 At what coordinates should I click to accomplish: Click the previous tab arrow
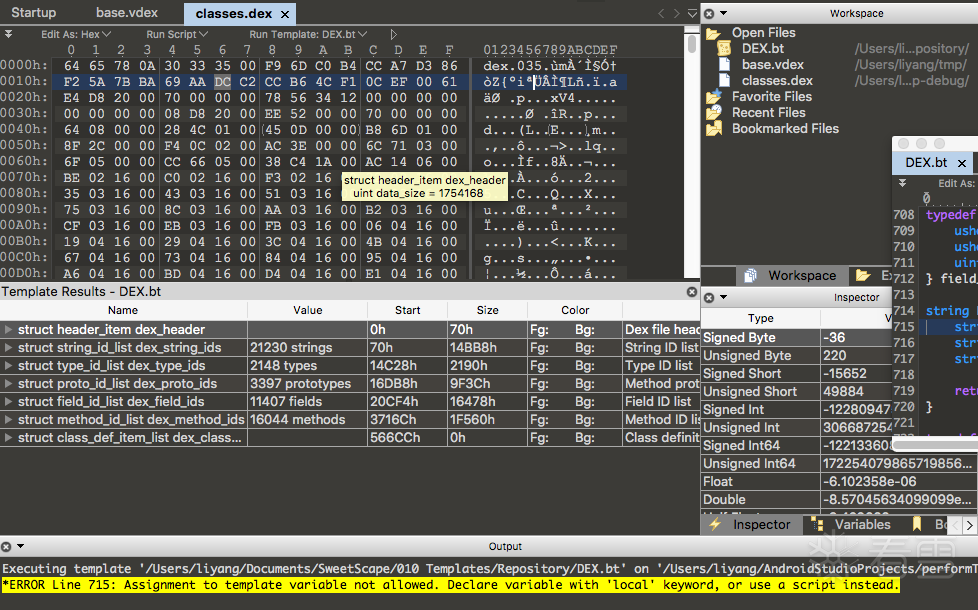[661, 13]
